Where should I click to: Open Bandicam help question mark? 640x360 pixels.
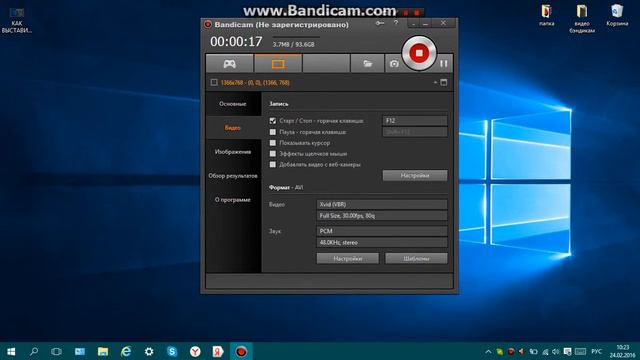click(396, 23)
